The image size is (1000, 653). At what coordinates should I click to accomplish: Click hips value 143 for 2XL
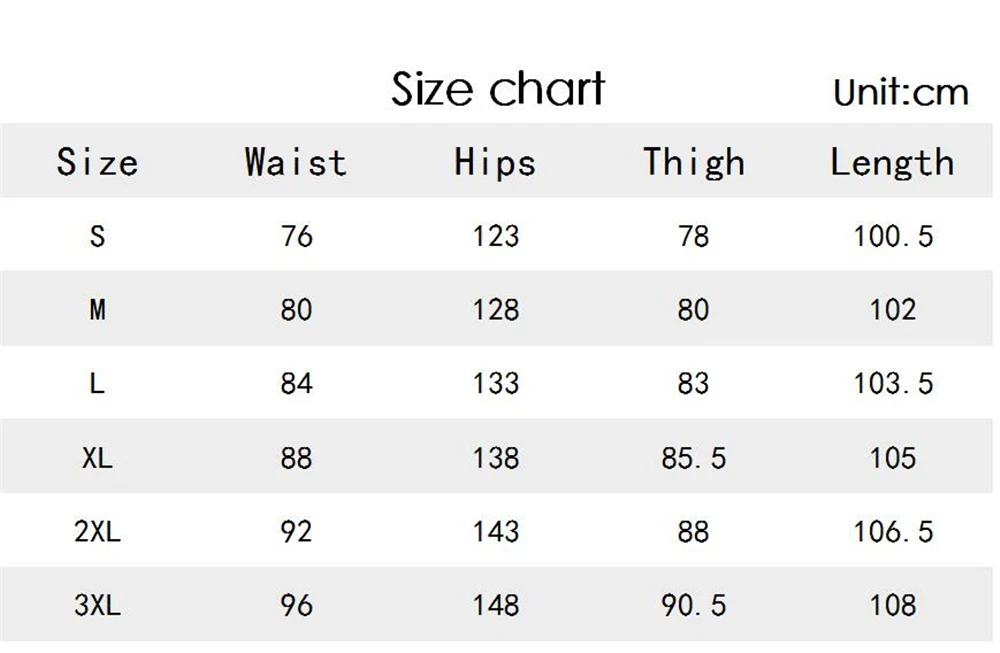(496, 531)
